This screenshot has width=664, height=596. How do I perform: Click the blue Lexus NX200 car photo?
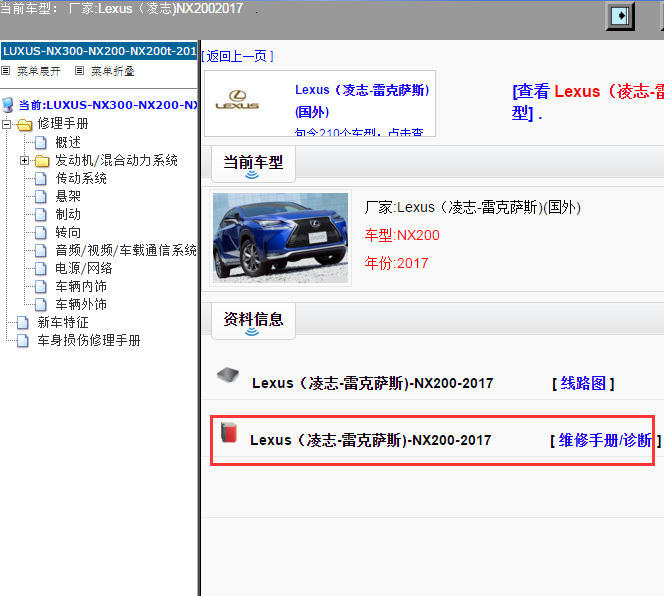tap(281, 237)
